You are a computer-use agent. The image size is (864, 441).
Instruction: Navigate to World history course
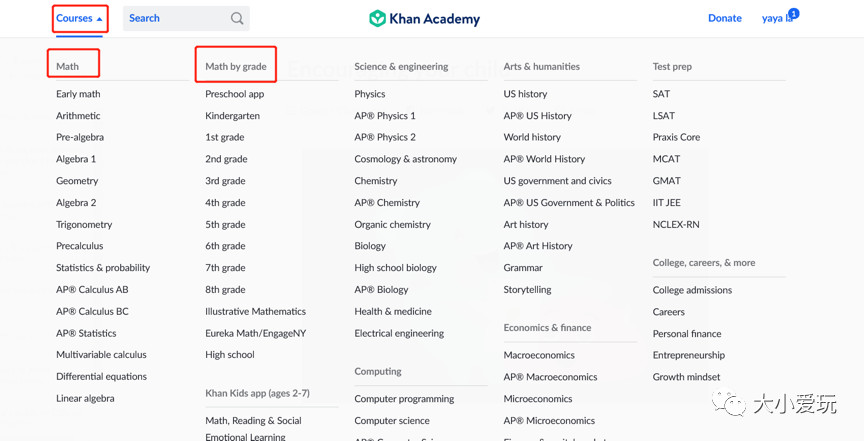pyautogui.click(x=532, y=137)
